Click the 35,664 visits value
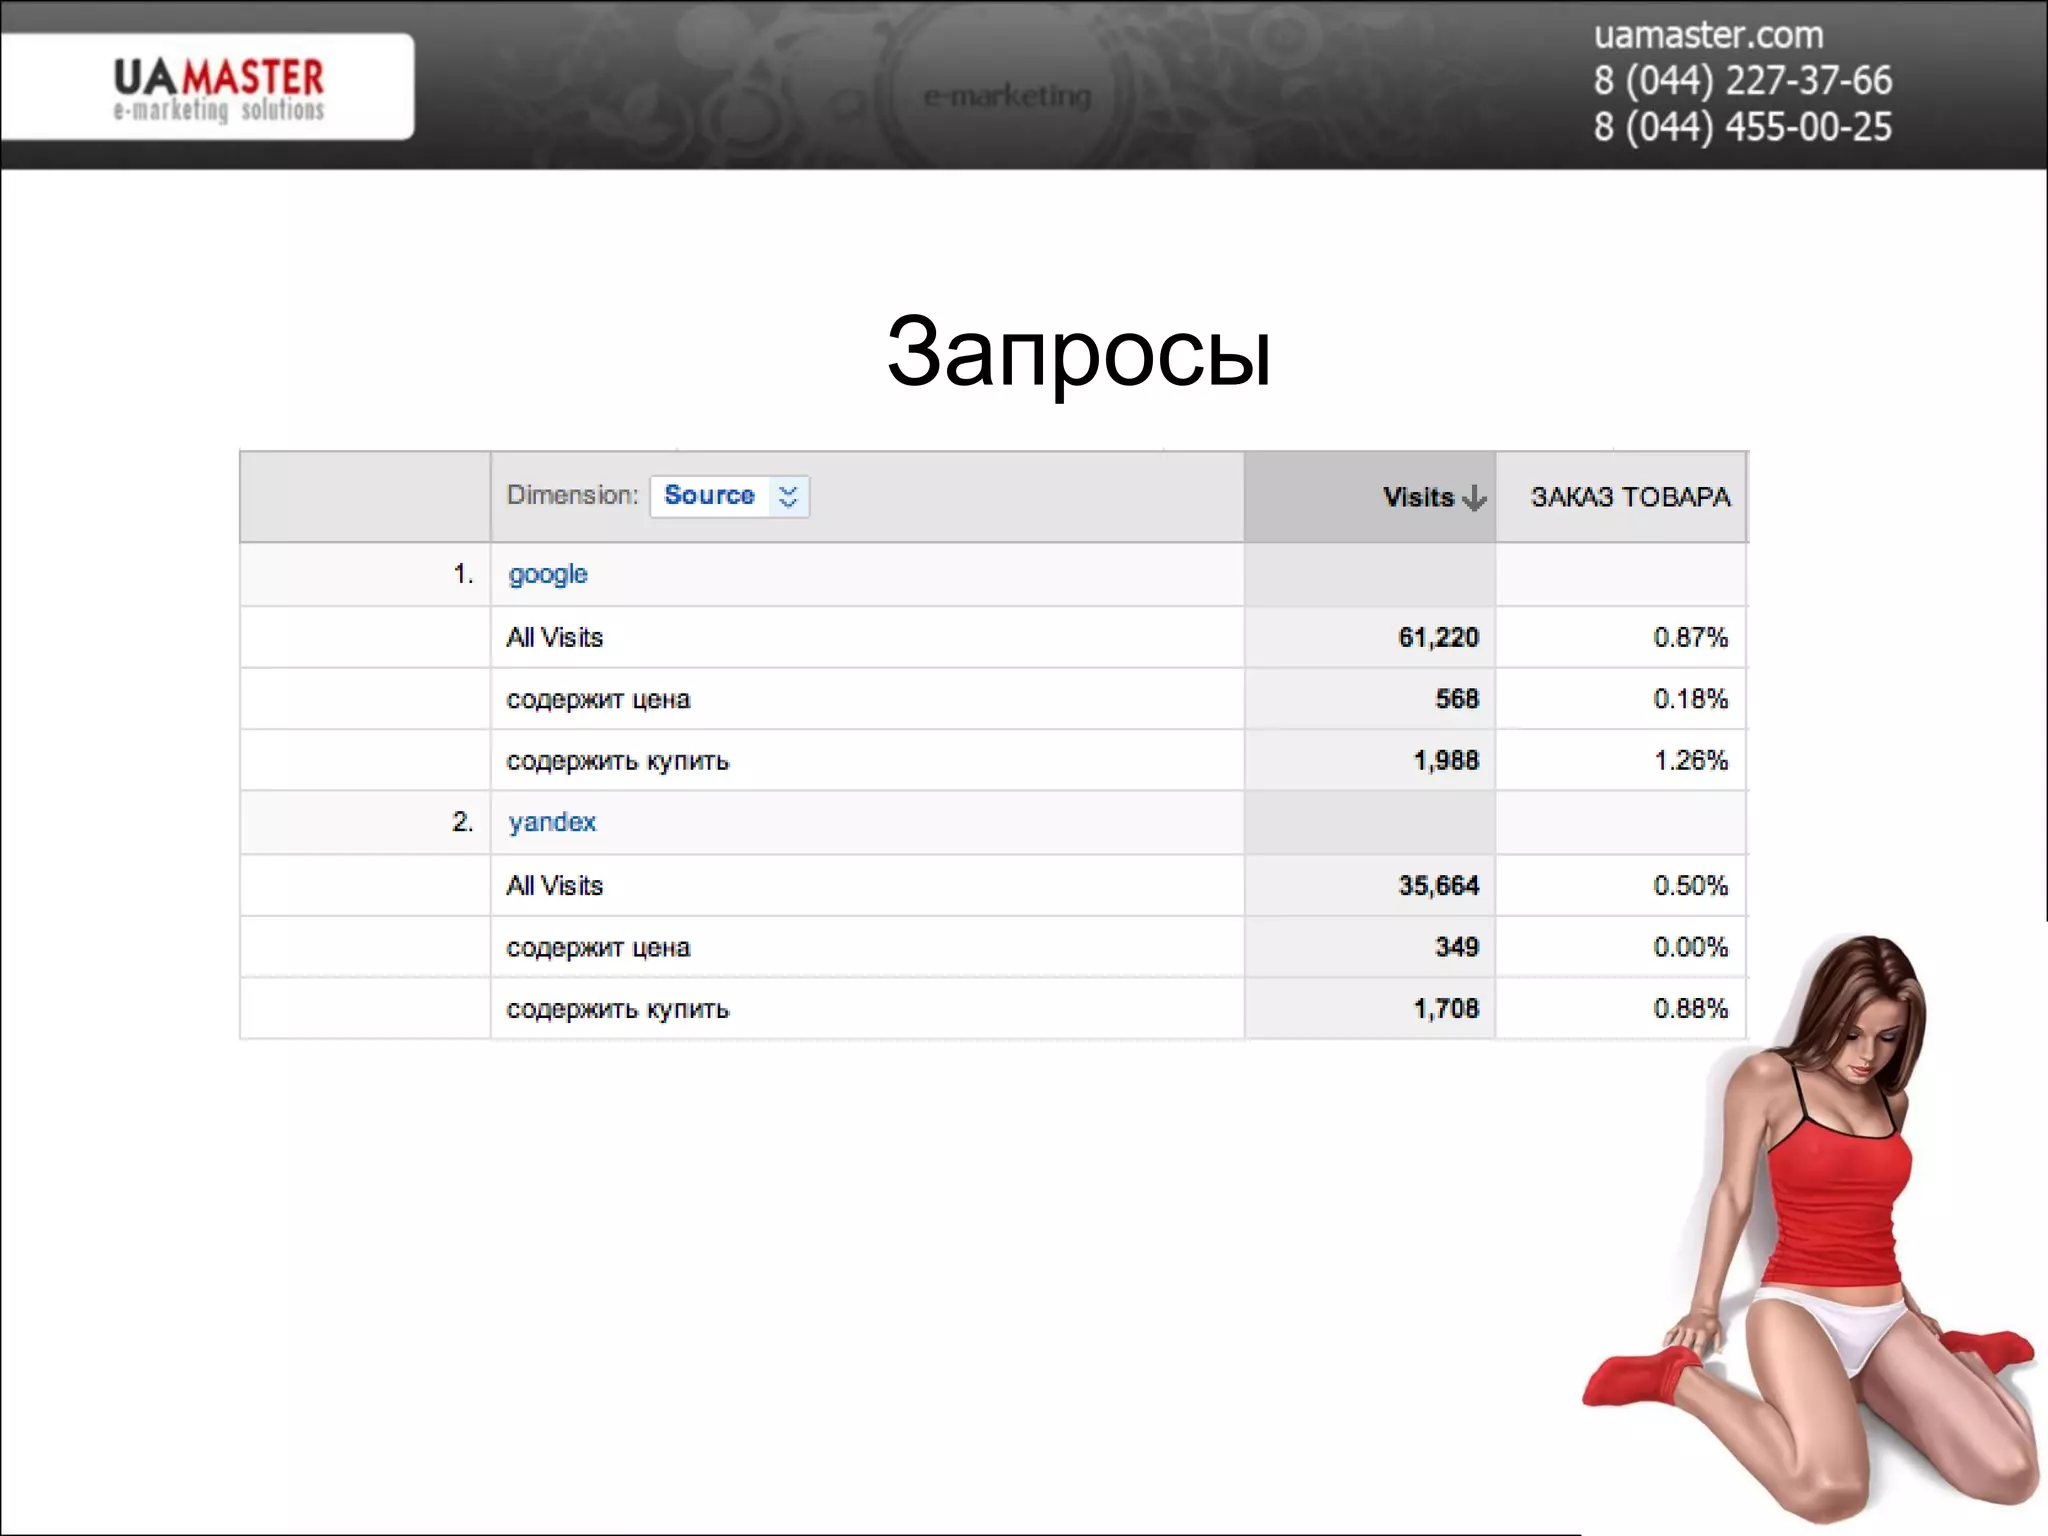The height and width of the screenshot is (1536, 2048). point(1438,886)
